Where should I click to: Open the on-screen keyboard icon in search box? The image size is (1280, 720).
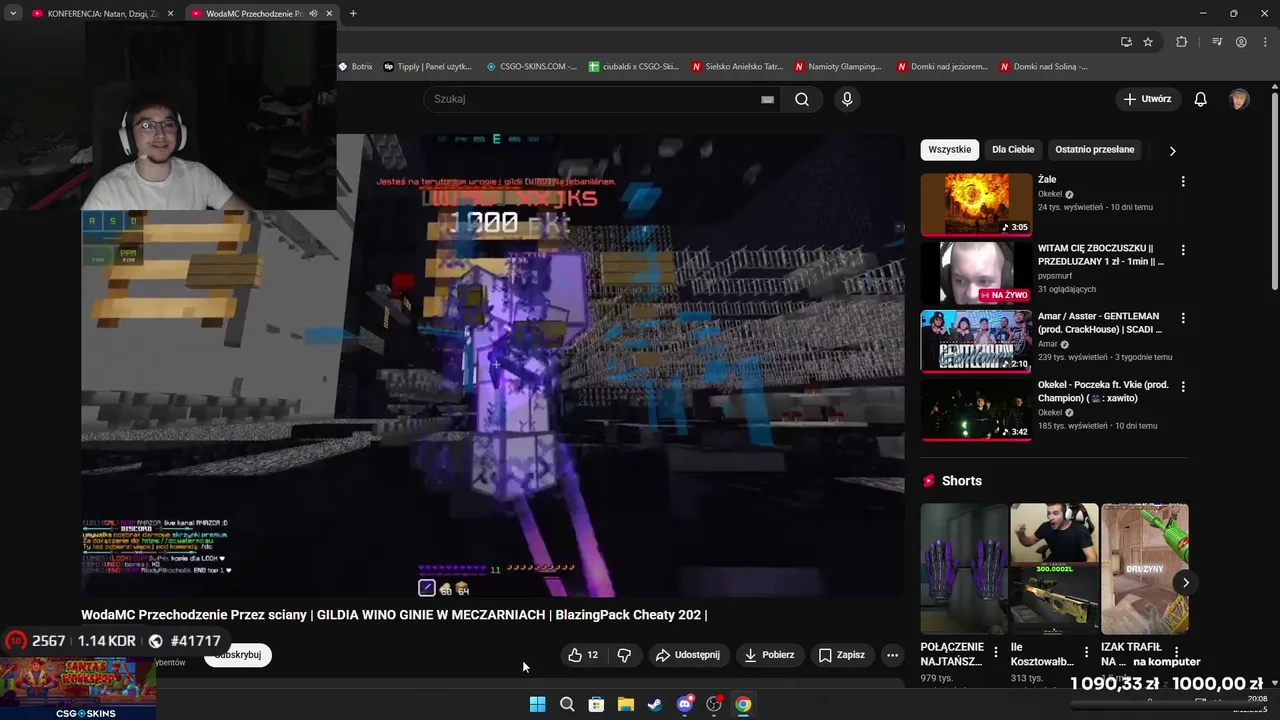click(x=767, y=99)
